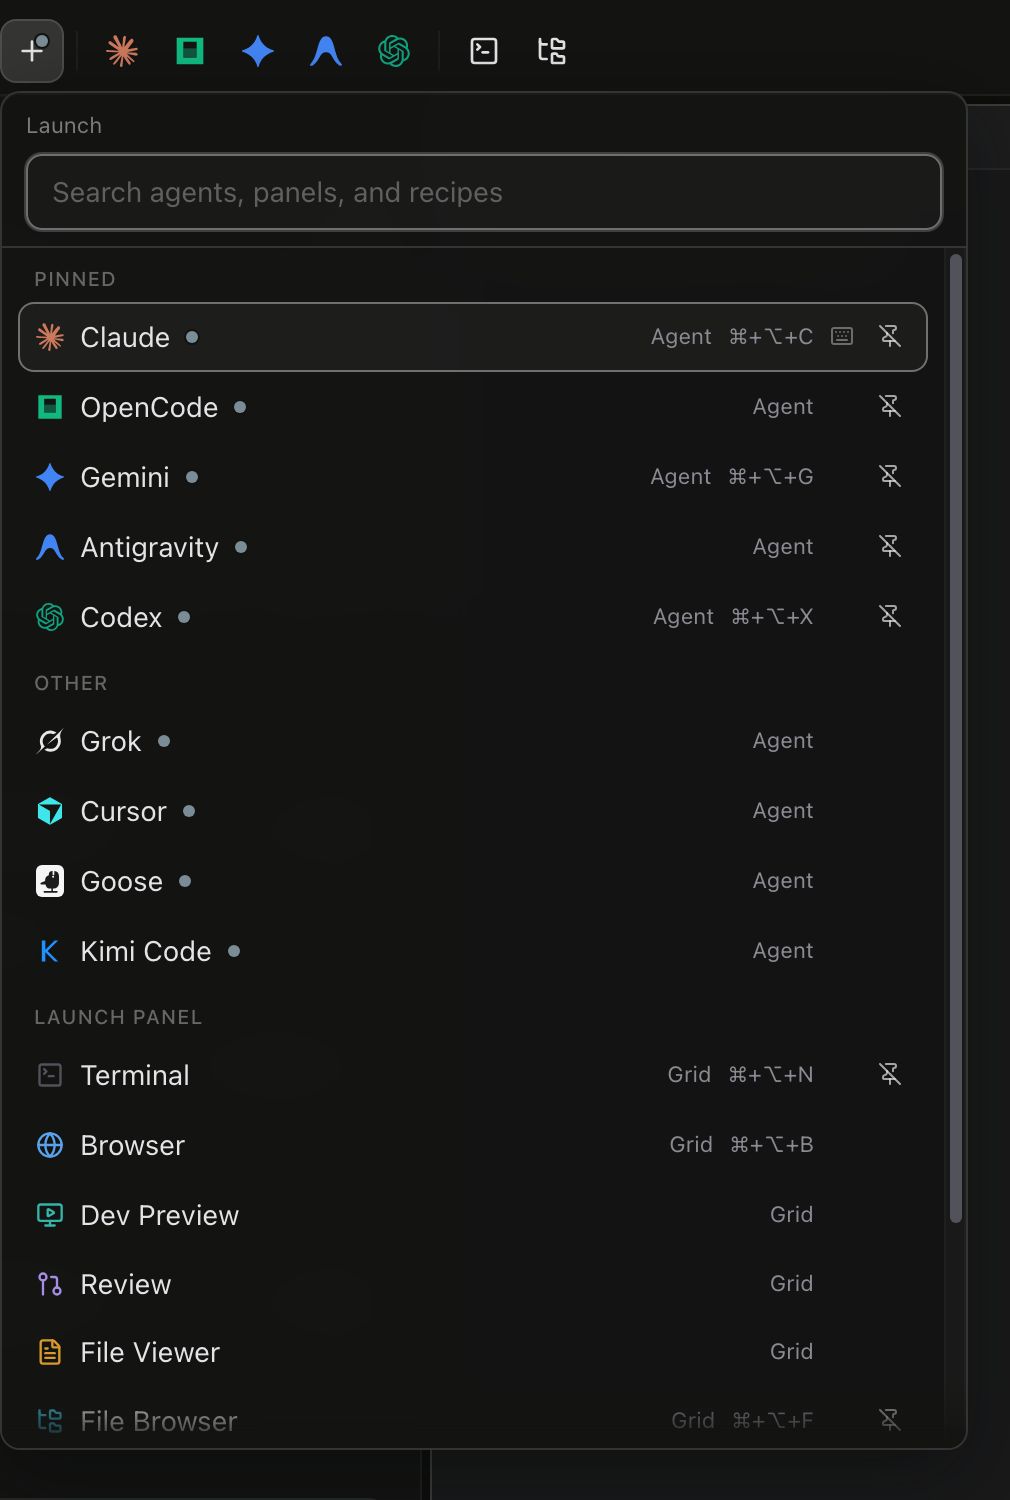Click the Dev Preview monitor icon
This screenshot has width=1010, height=1500.
tap(50, 1215)
